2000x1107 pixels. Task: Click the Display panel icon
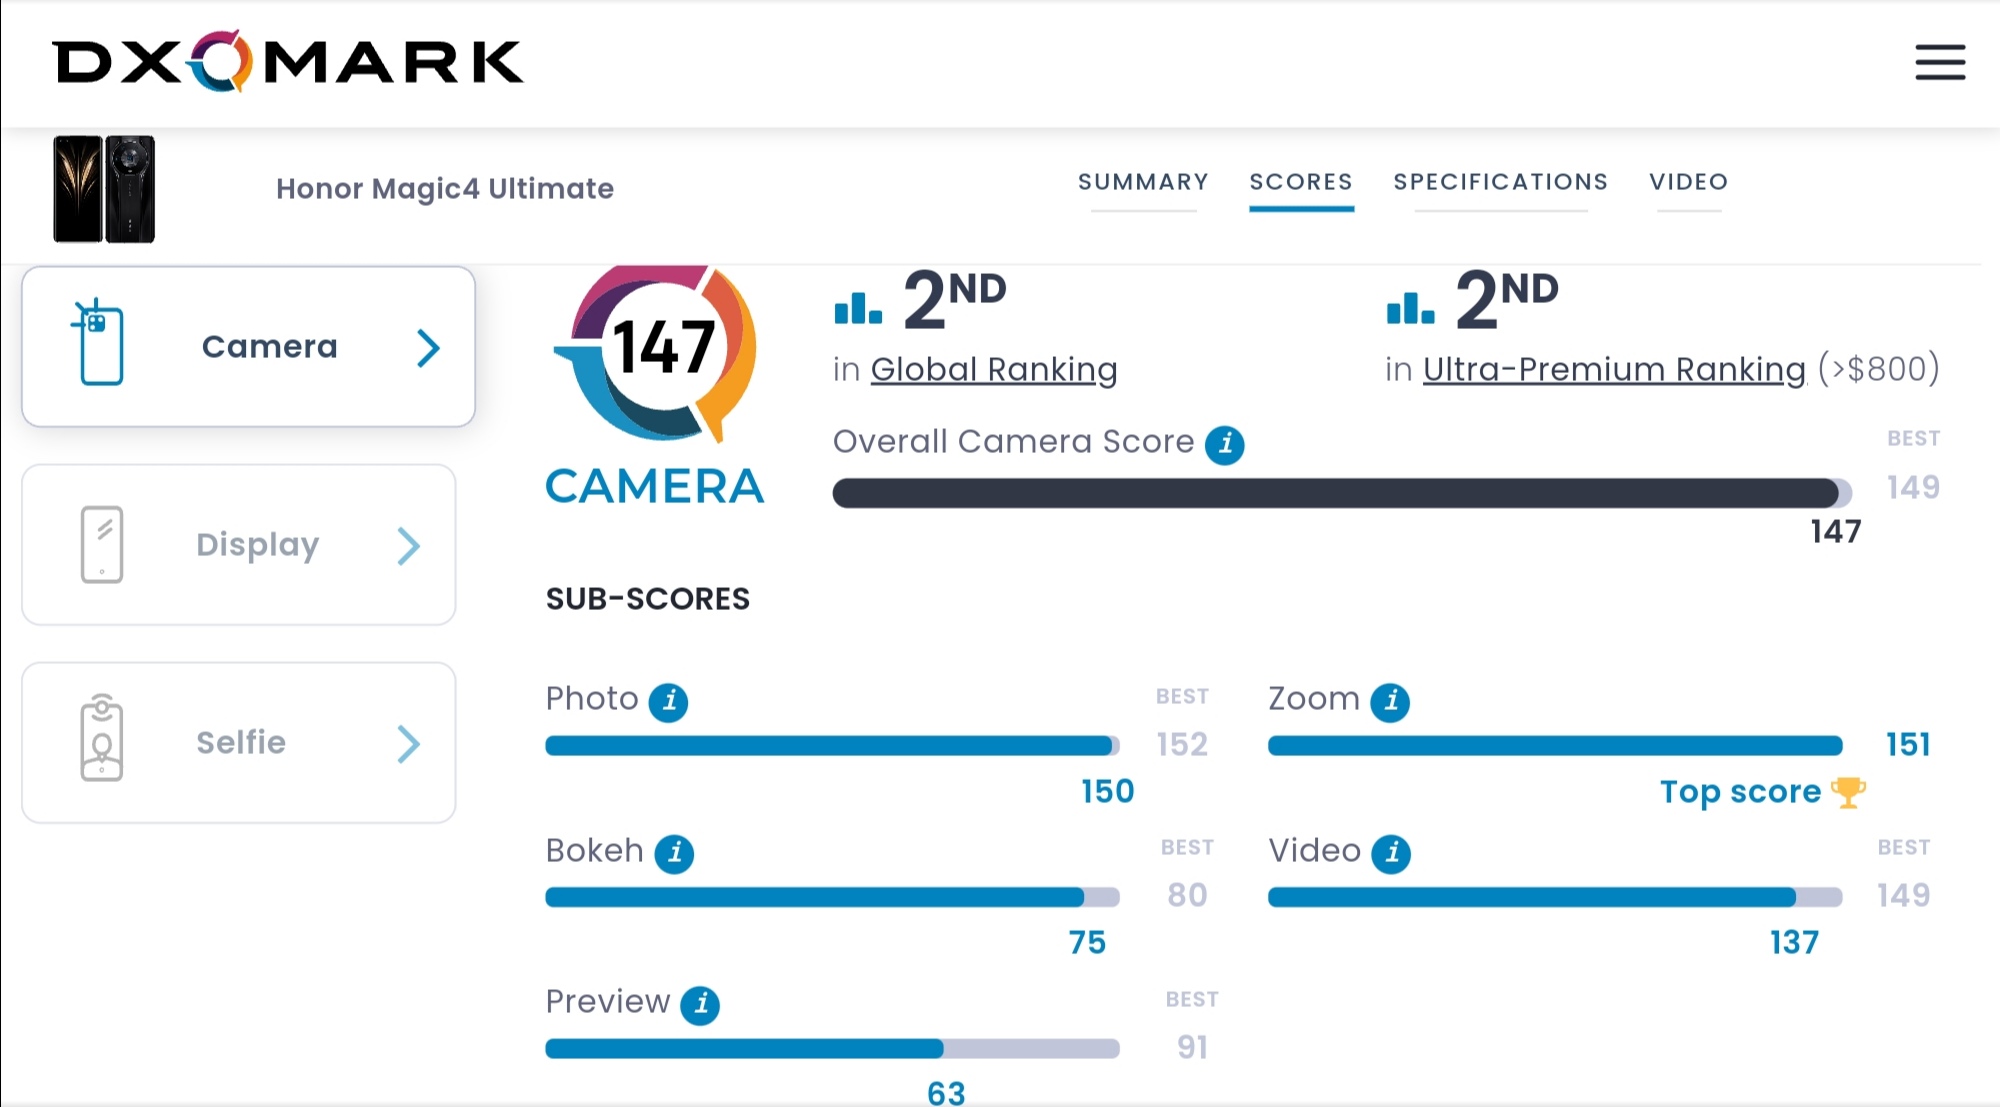pyautogui.click(x=104, y=543)
